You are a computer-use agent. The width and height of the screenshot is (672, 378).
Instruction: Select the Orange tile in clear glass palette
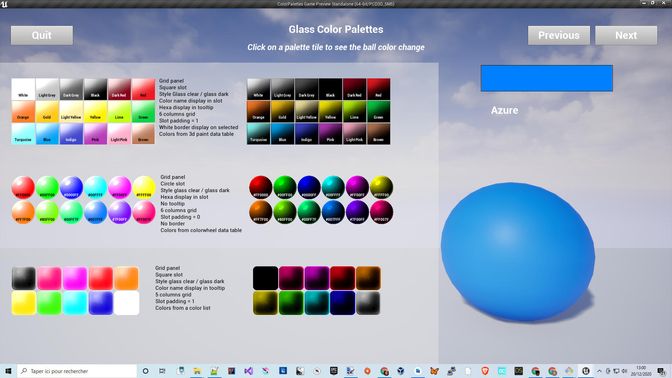pos(23,111)
